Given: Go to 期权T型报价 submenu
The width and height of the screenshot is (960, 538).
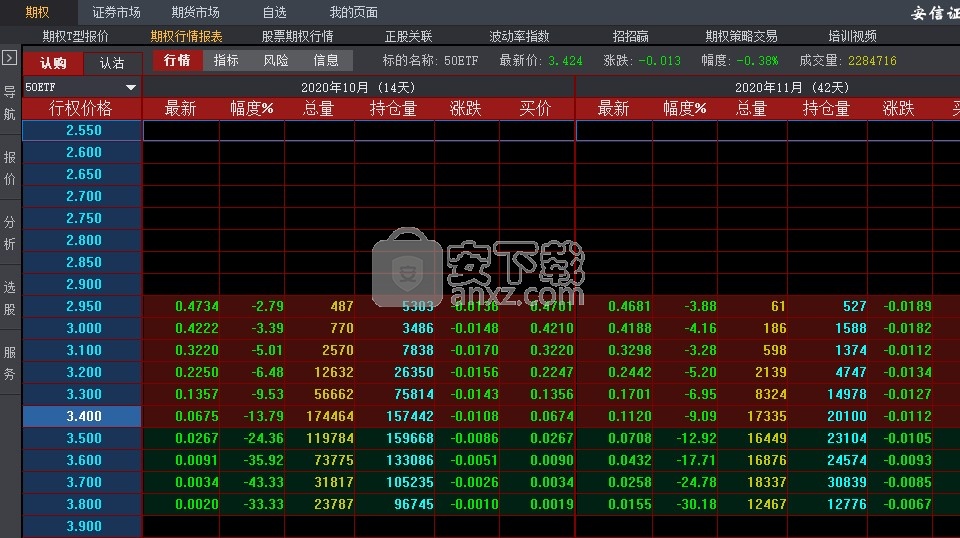Looking at the screenshot, I should coord(76,36).
